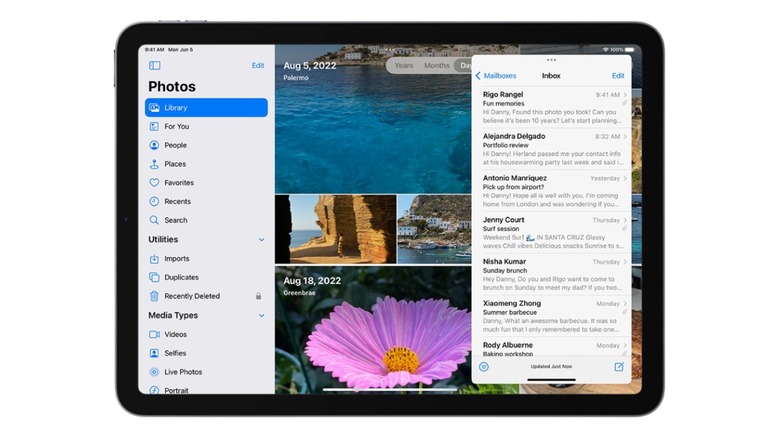Viewport: 780px width, 438px height.
Task: Open email from Rigo Rangel
Action: (552, 108)
